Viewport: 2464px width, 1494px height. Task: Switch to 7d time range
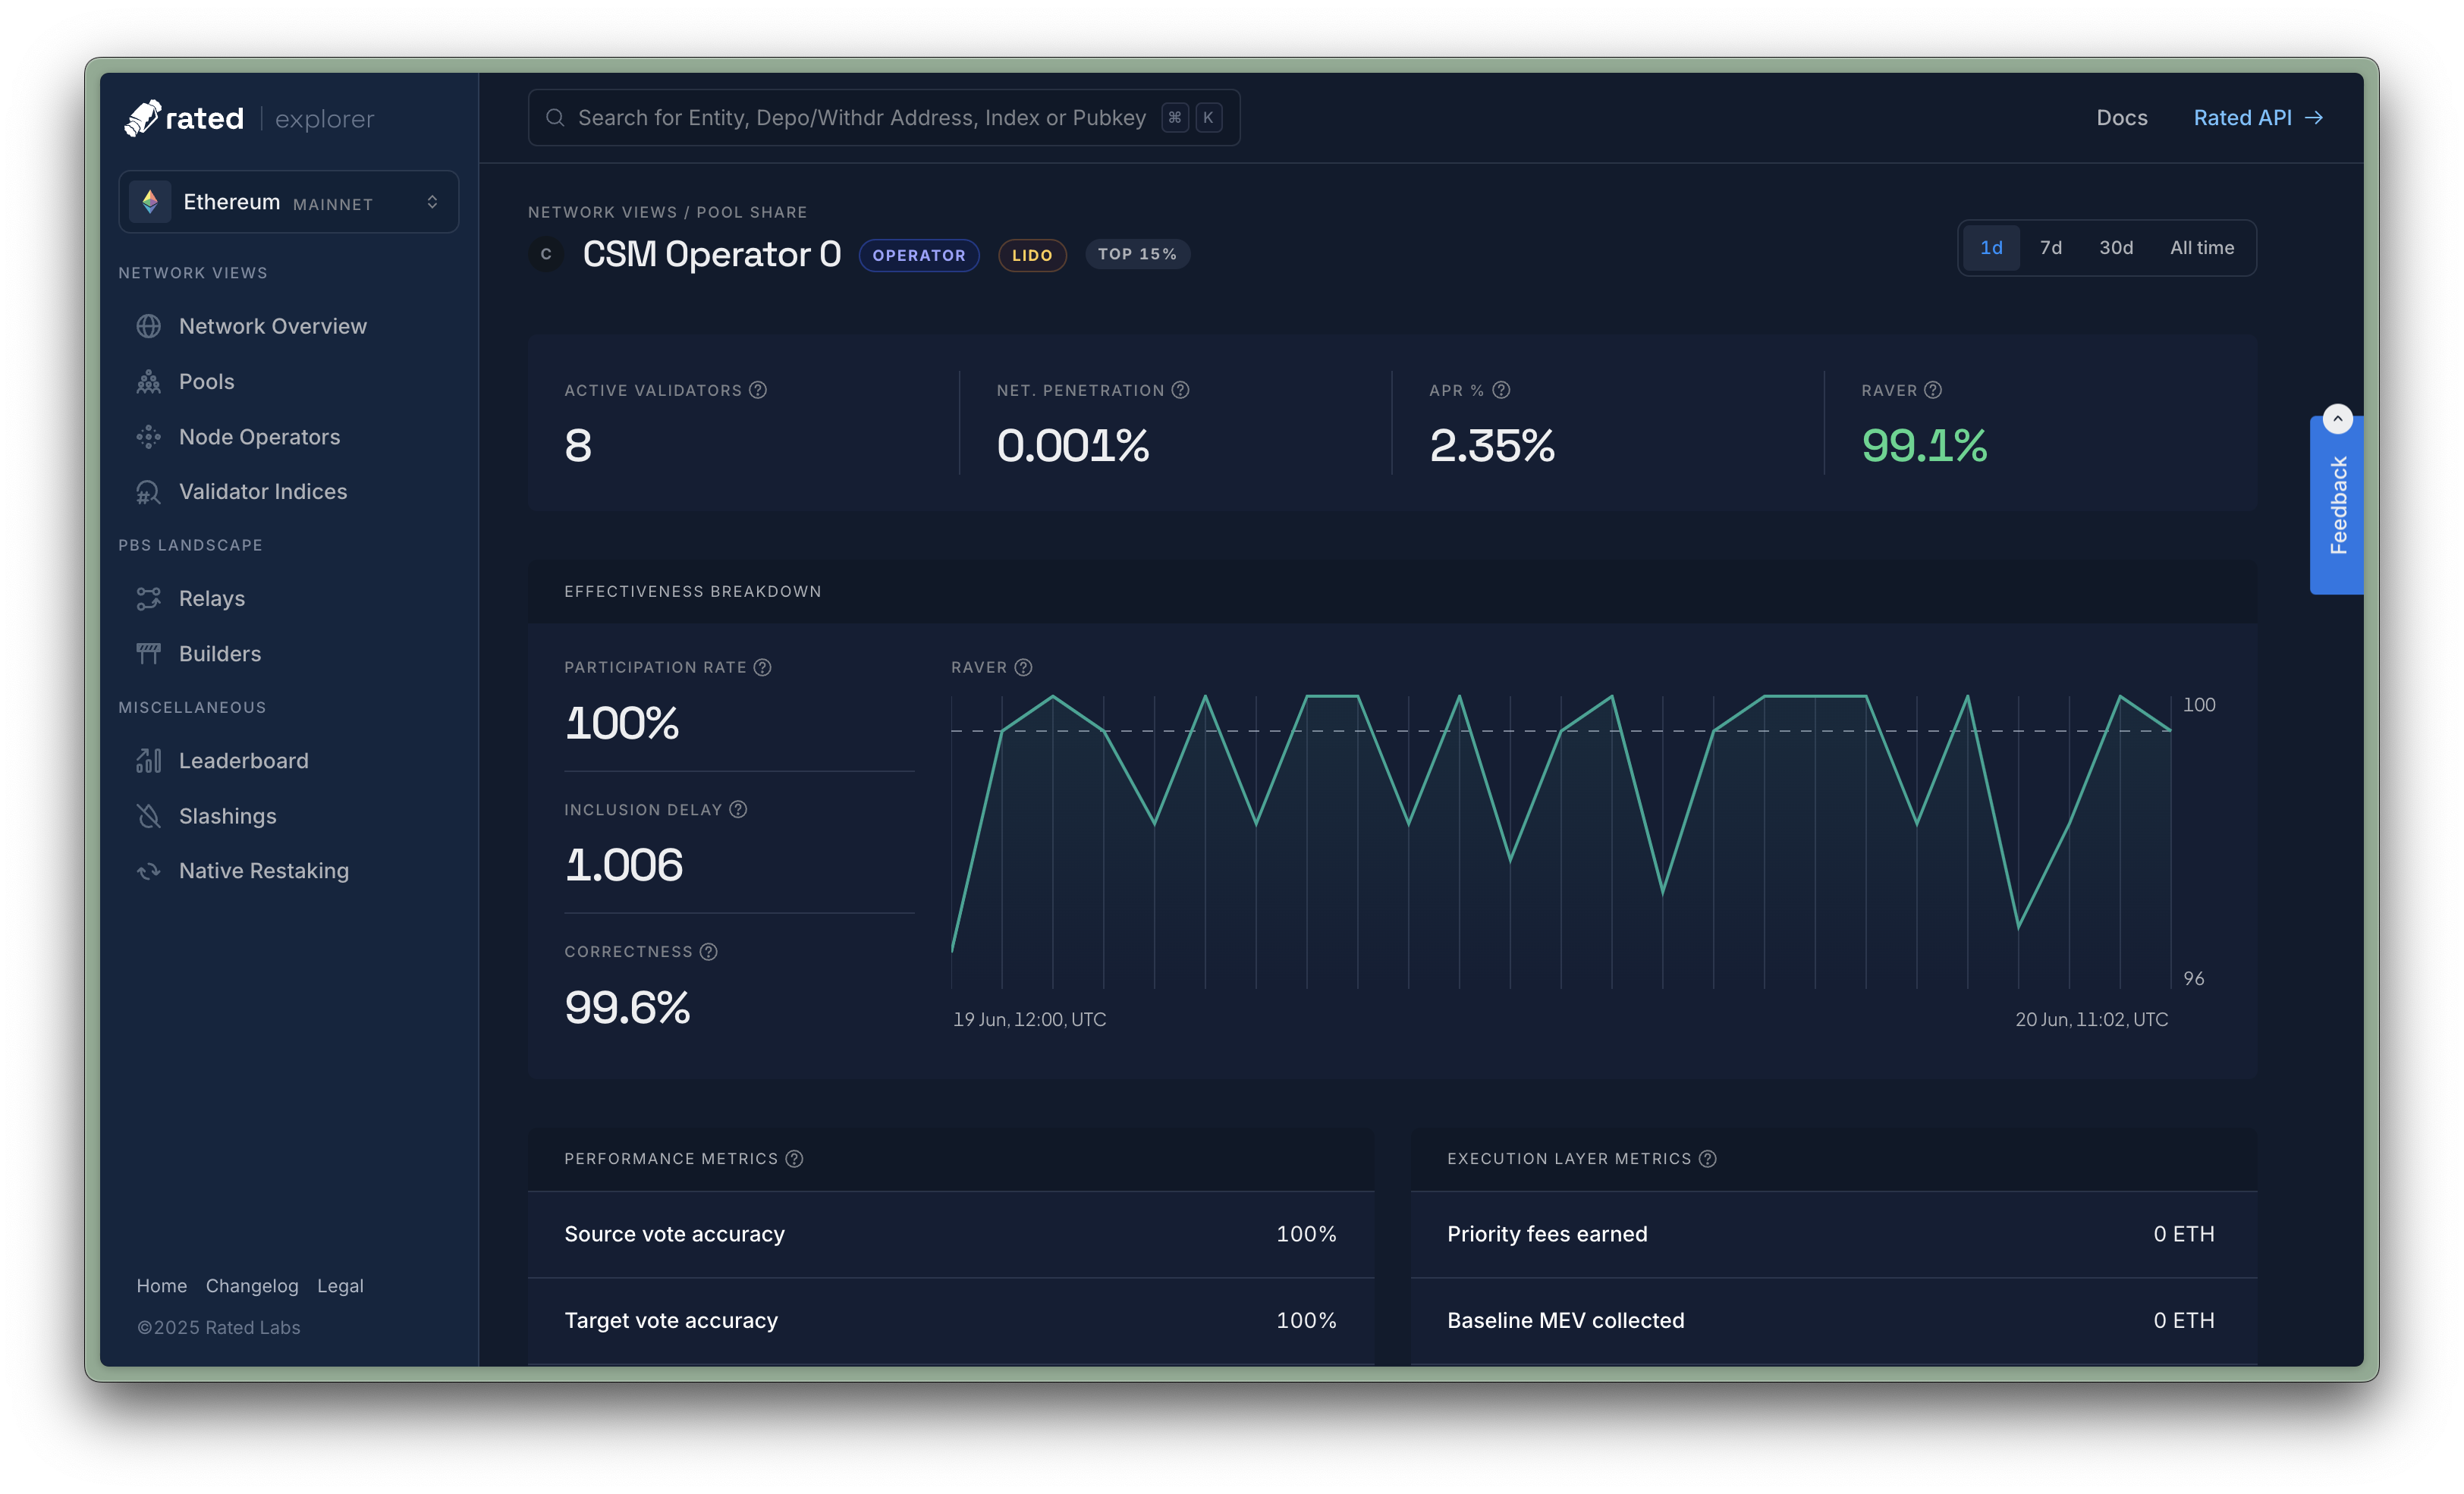click(2051, 248)
